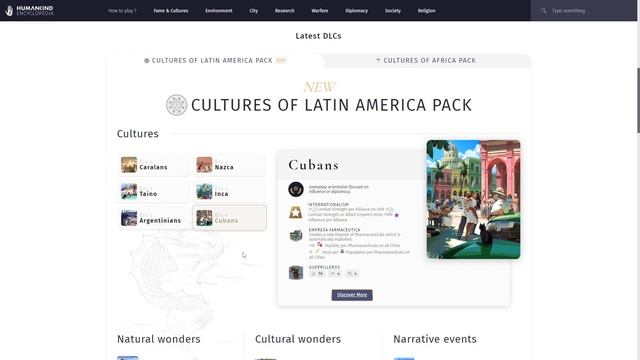640x360 pixels.
Task: Click the Latest DLCs heading
Action: click(x=318, y=36)
